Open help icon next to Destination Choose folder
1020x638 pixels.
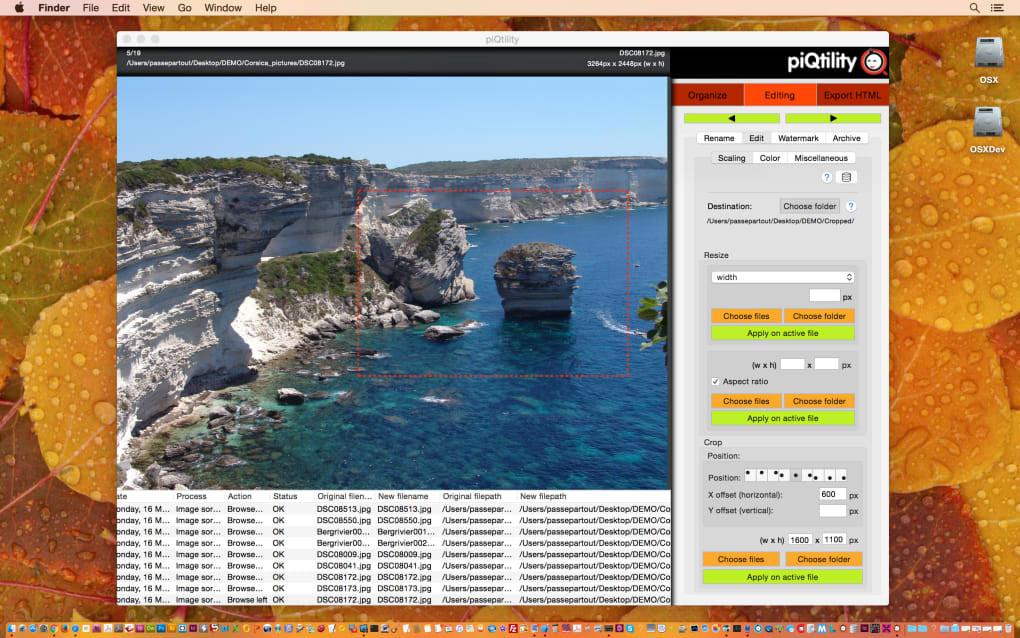pos(851,206)
